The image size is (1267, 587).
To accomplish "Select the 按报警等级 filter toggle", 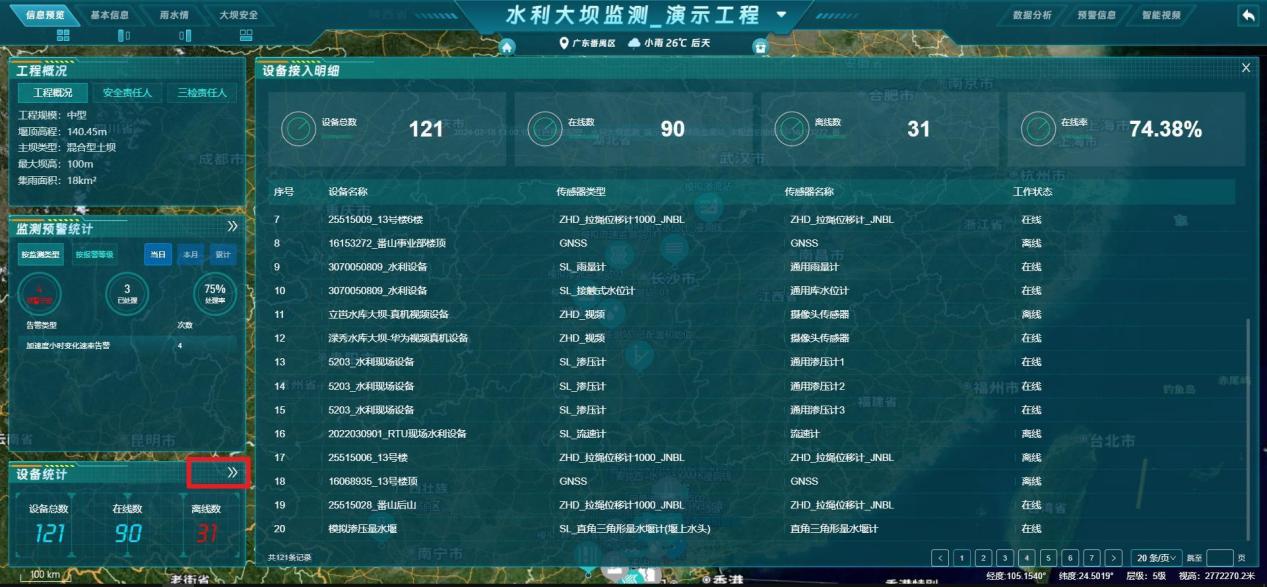I will point(95,255).
